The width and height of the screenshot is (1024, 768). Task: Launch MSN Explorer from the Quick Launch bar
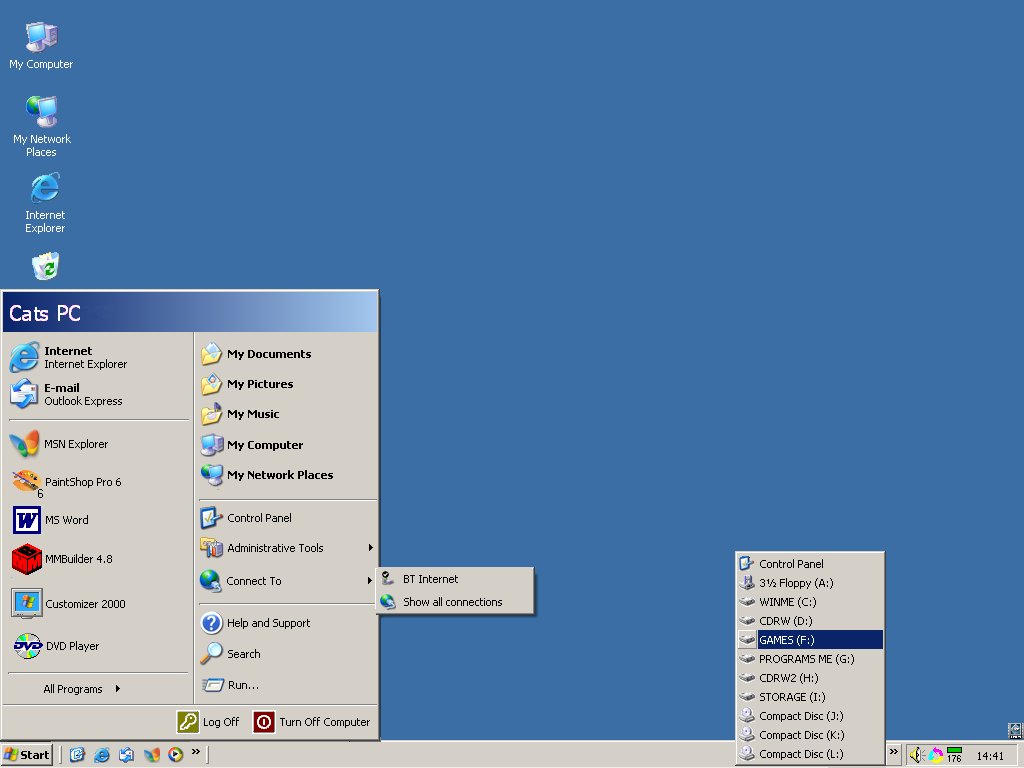click(150, 755)
